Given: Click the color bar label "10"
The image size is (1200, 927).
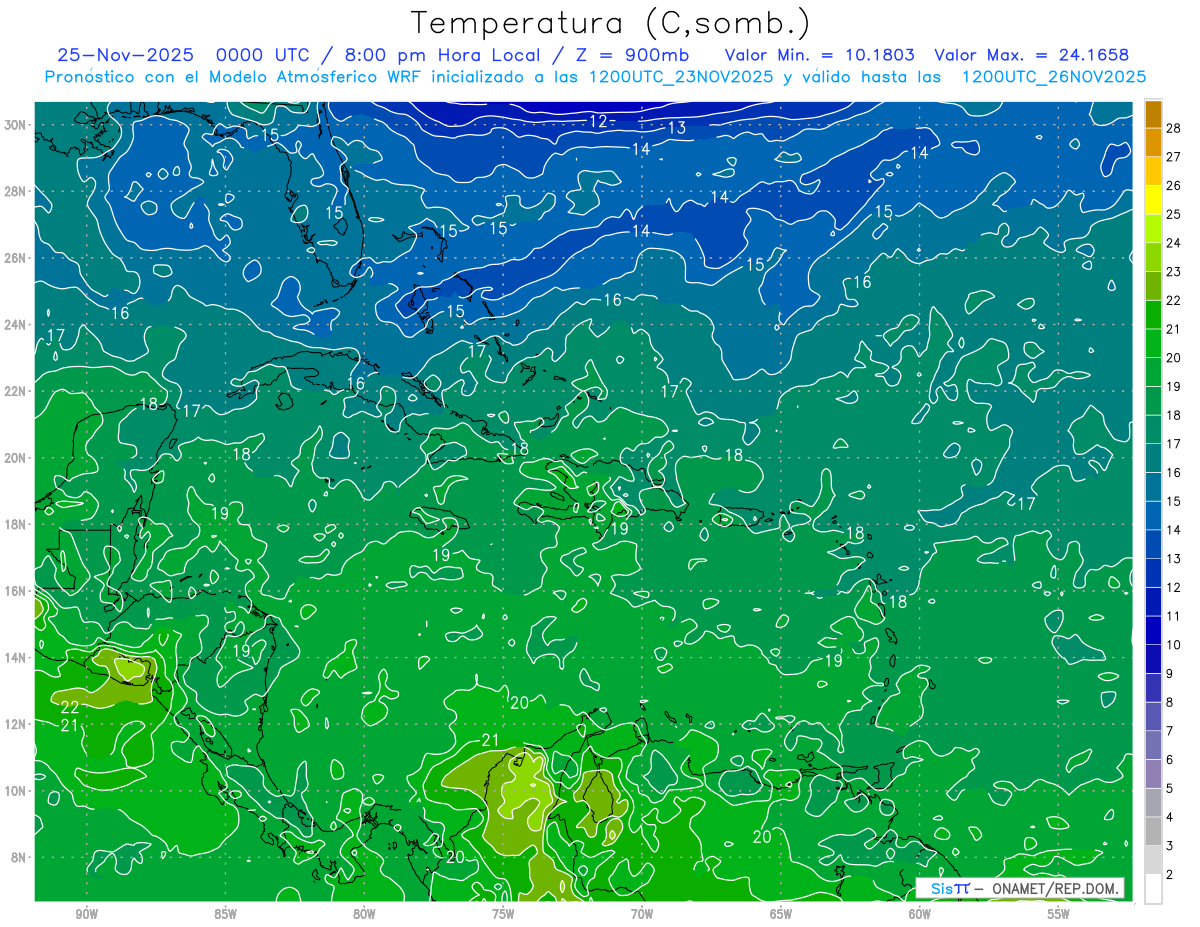Looking at the screenshot, I should coord(1173,645).
